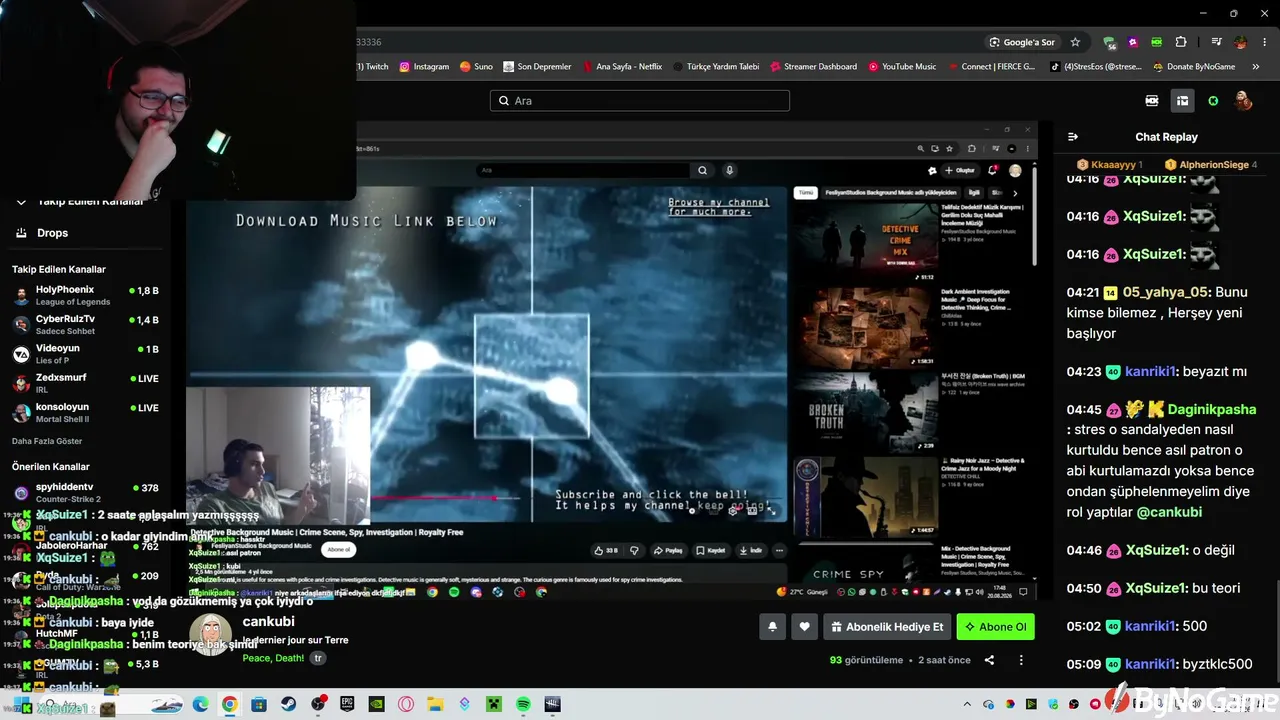1280x720 pixels.
Task: Like the YouTube video in the stream
Action: tap(605, 550)
